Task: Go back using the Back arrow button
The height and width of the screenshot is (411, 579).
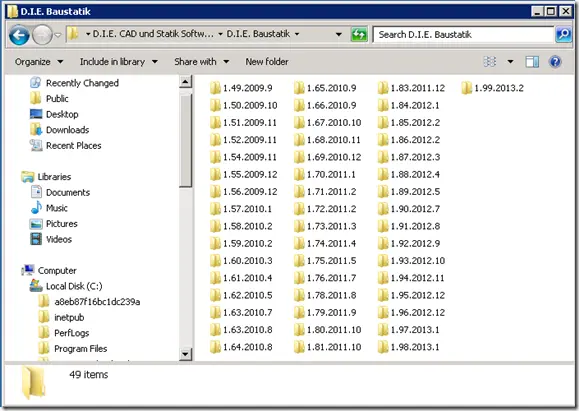Action: [x=19, y=35]
